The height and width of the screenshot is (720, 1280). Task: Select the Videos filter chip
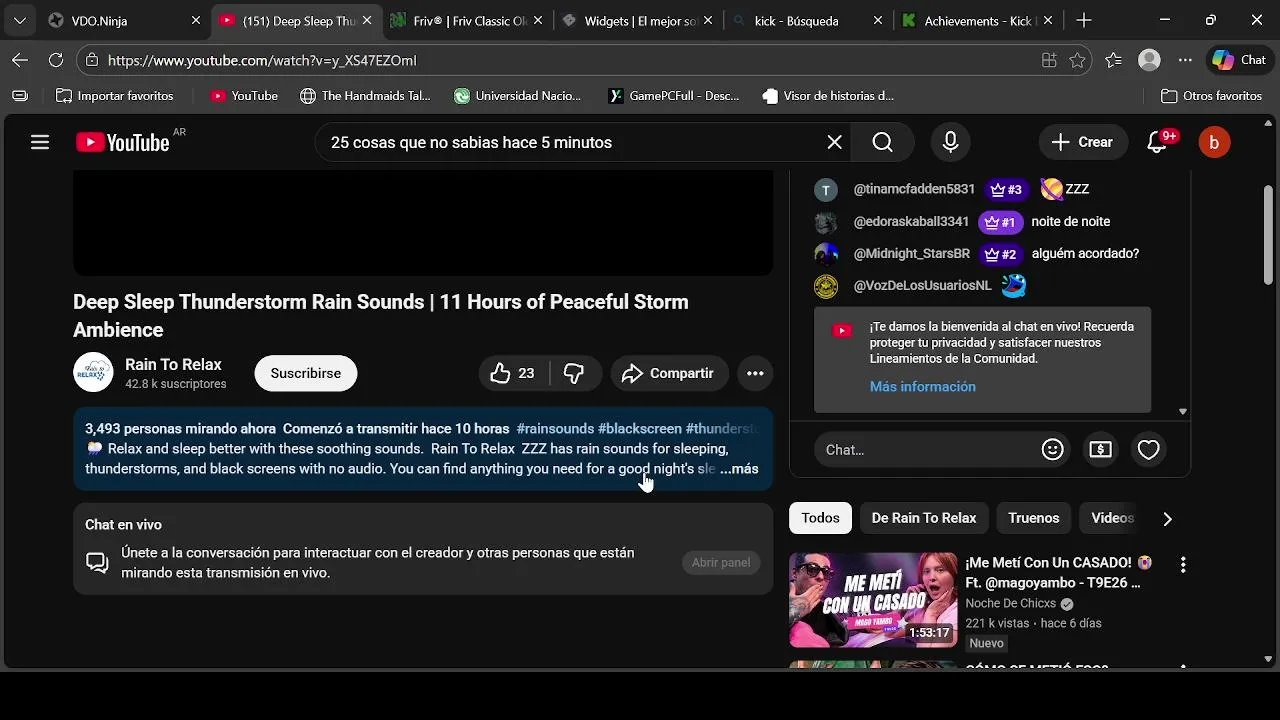click(1112, 517)
